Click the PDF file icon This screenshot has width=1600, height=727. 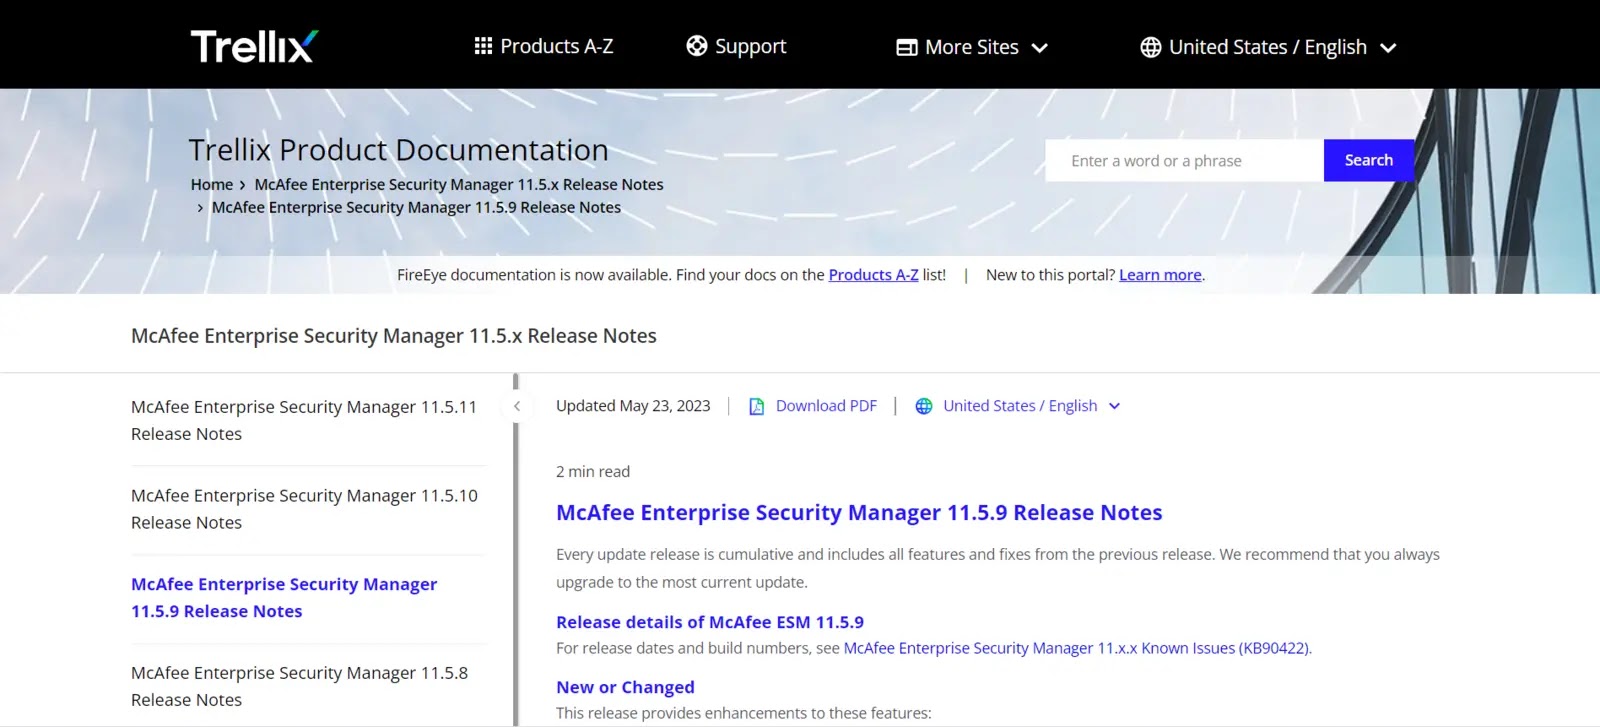(757, 406)
